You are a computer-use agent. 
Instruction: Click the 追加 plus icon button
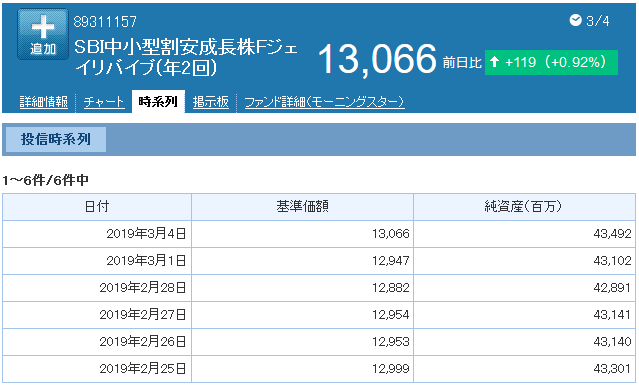(x=43, y=34)
